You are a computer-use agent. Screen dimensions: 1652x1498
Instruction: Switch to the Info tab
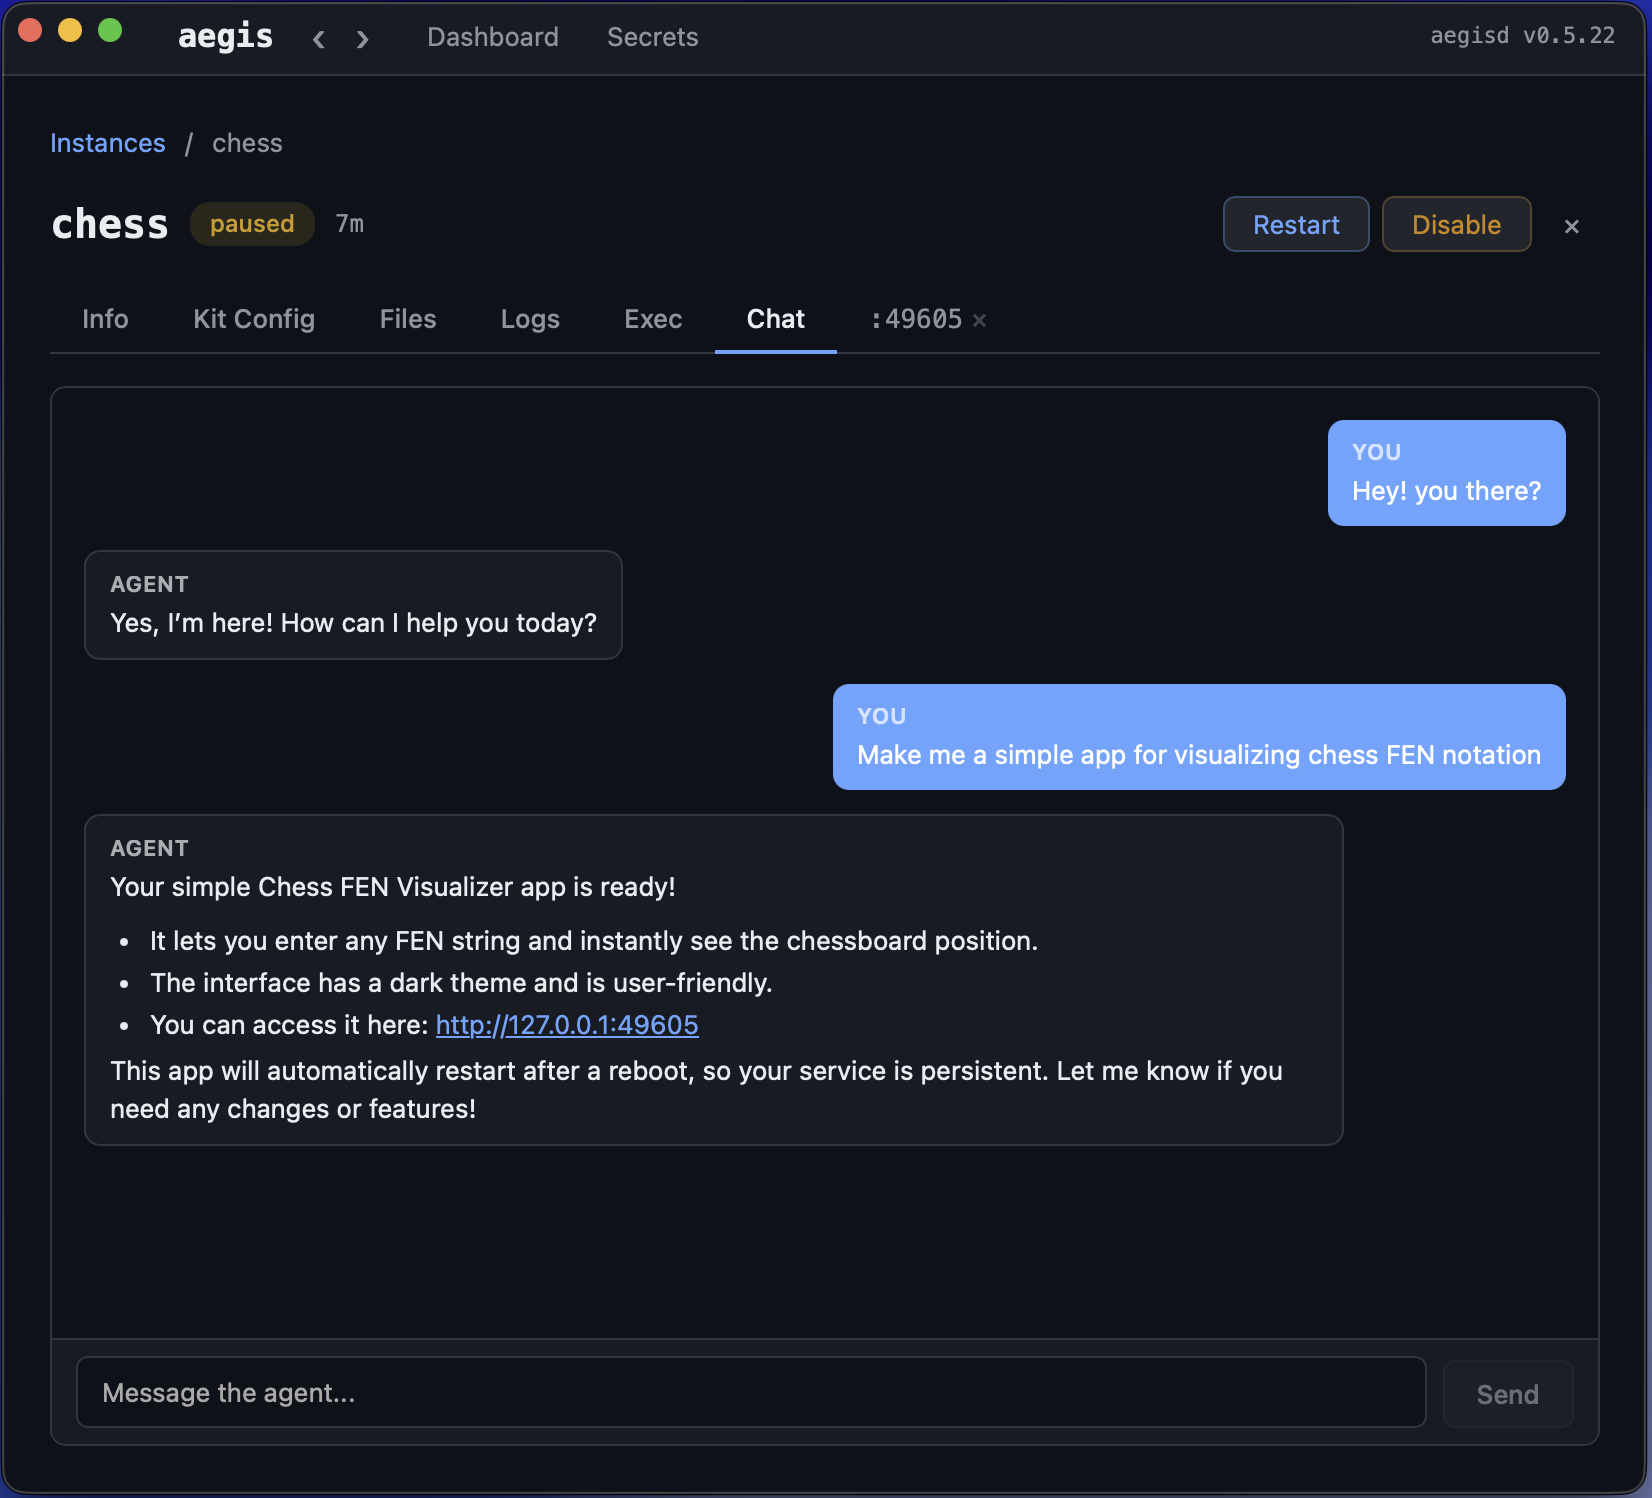point(105,319)
